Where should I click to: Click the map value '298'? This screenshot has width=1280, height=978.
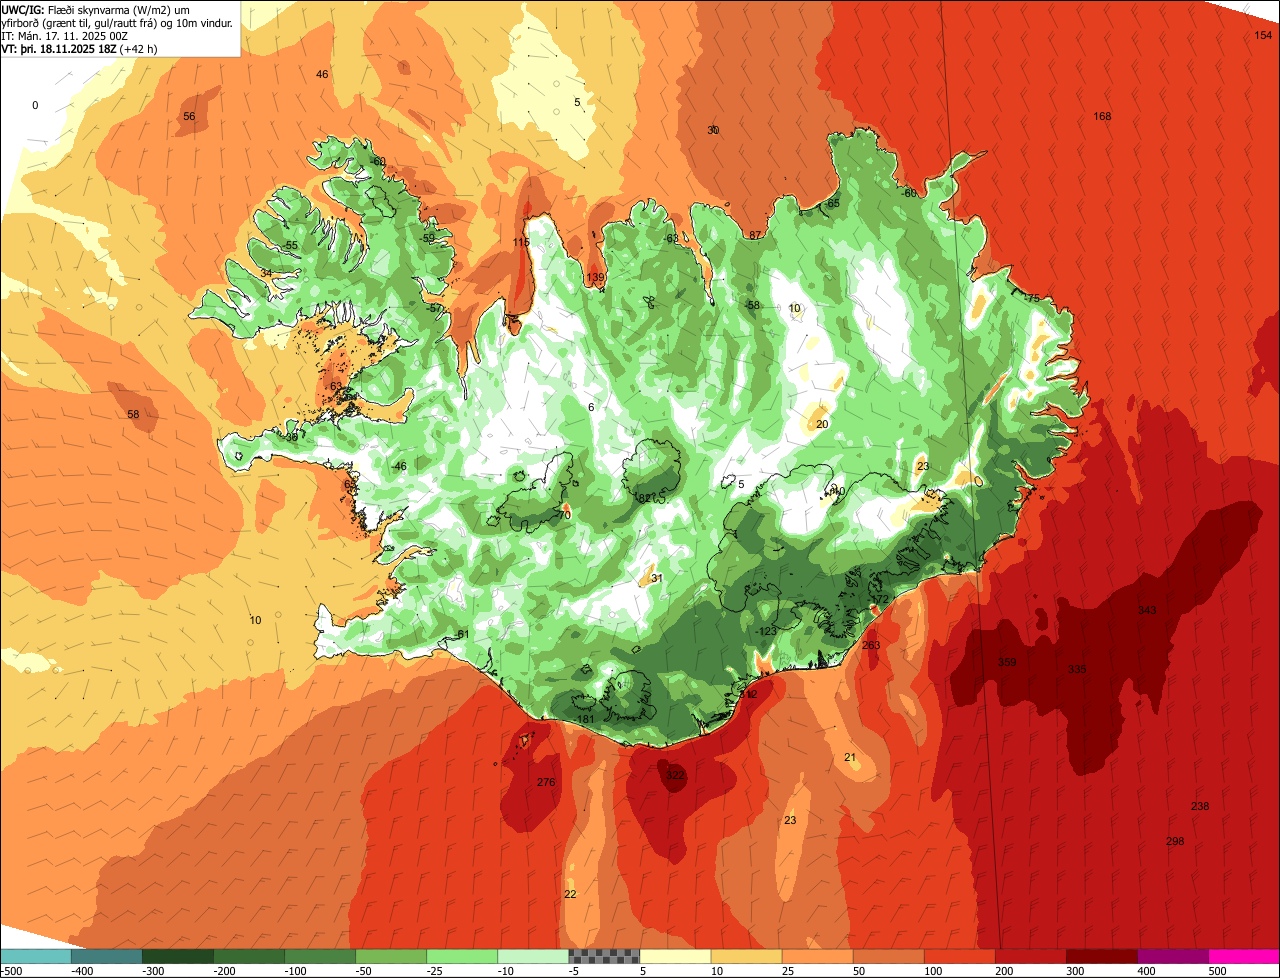(1175, 841)
